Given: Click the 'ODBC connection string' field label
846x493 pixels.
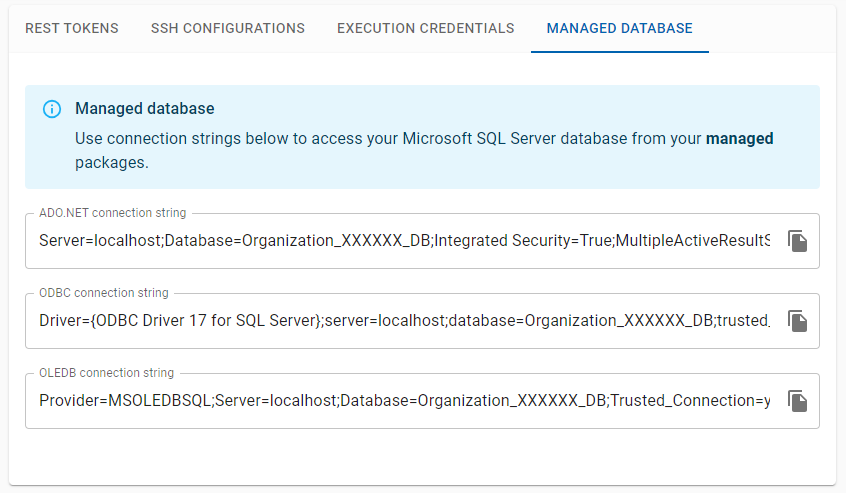Looking at the screenshot, I should 104,293.
